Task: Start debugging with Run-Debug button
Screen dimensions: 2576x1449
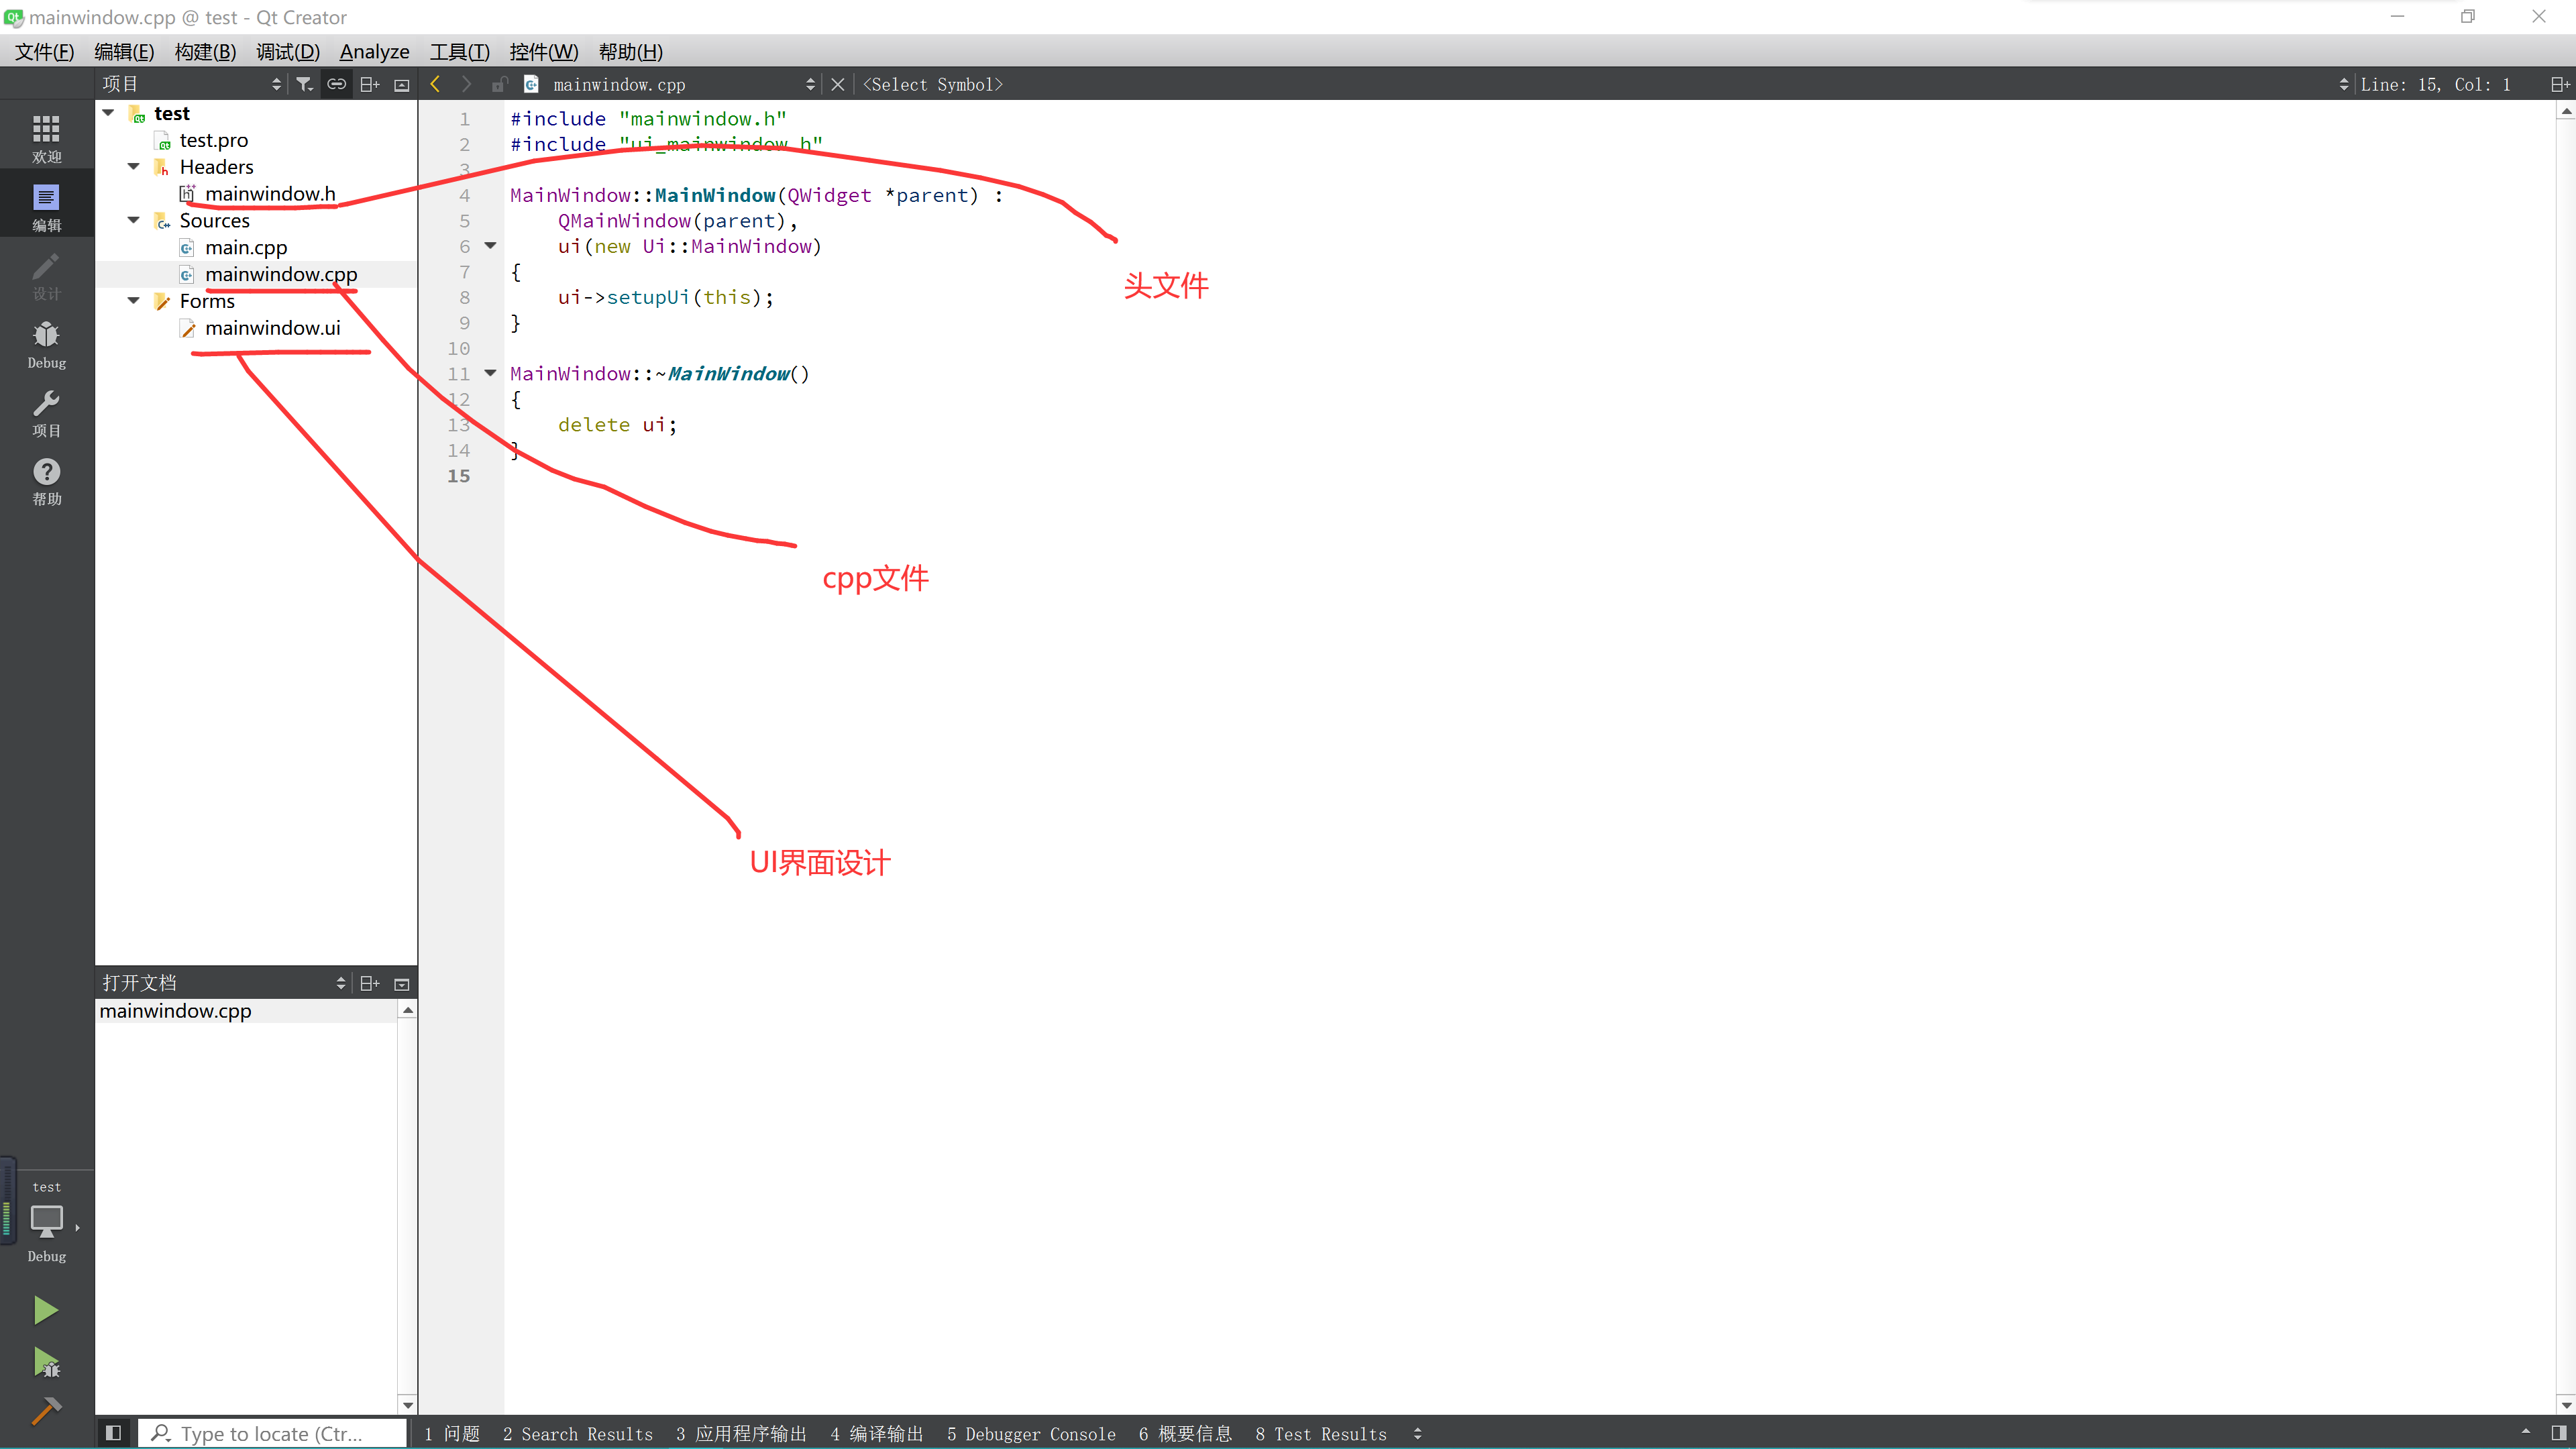Action: 46,1362
